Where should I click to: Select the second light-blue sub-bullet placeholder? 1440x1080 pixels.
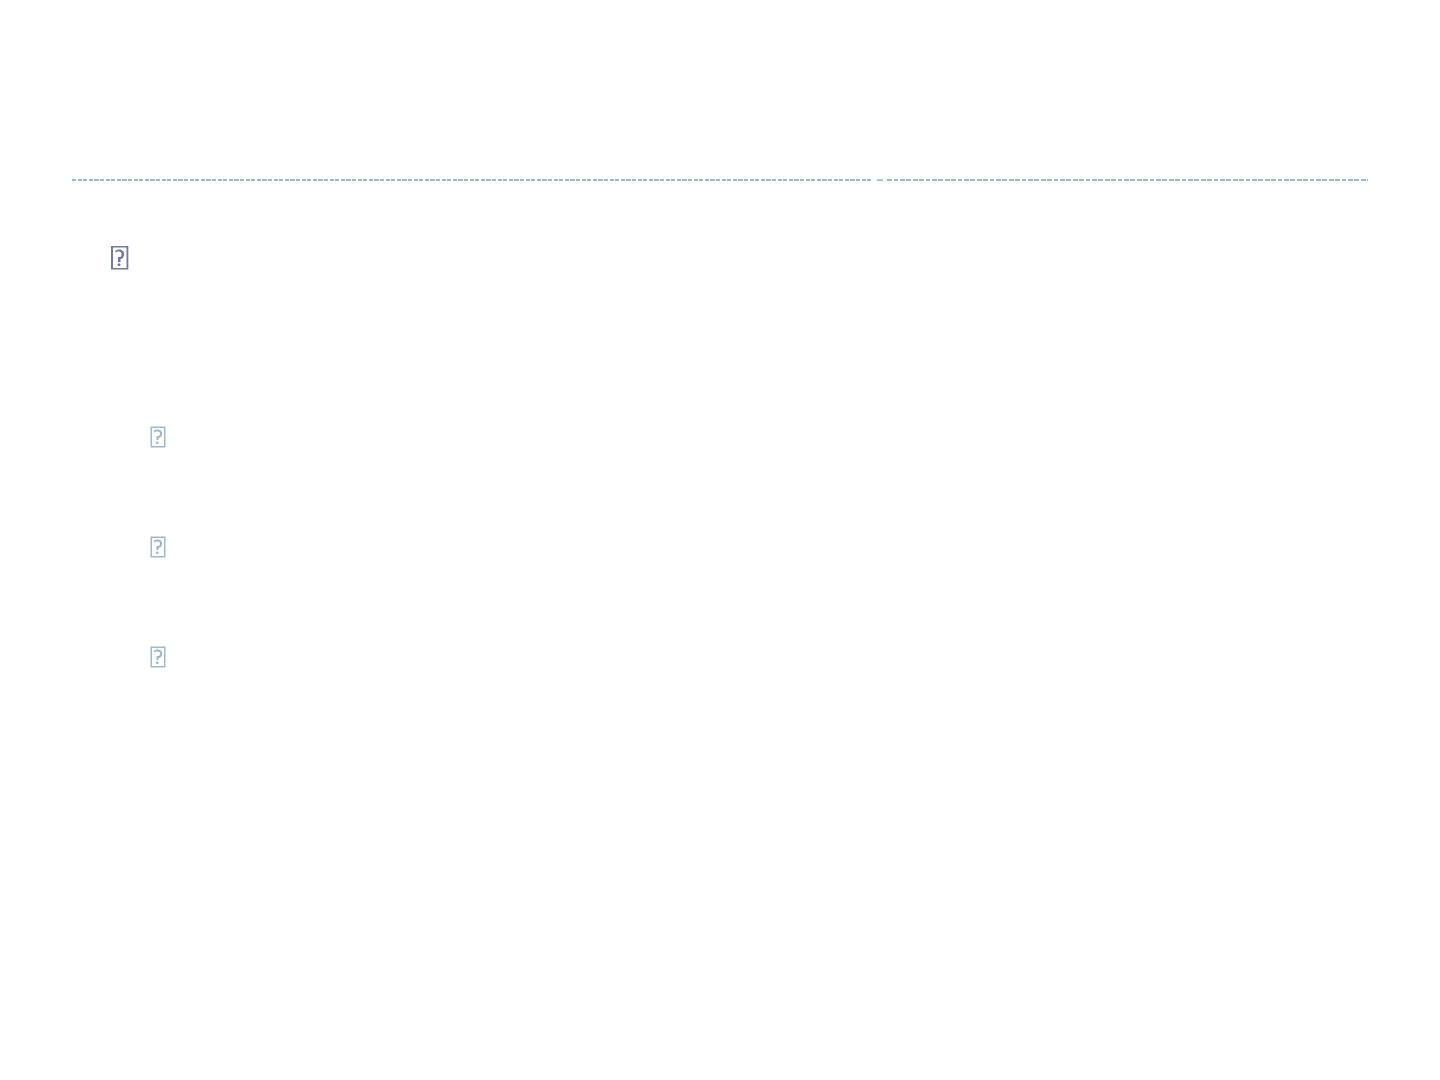coord(158,547)
